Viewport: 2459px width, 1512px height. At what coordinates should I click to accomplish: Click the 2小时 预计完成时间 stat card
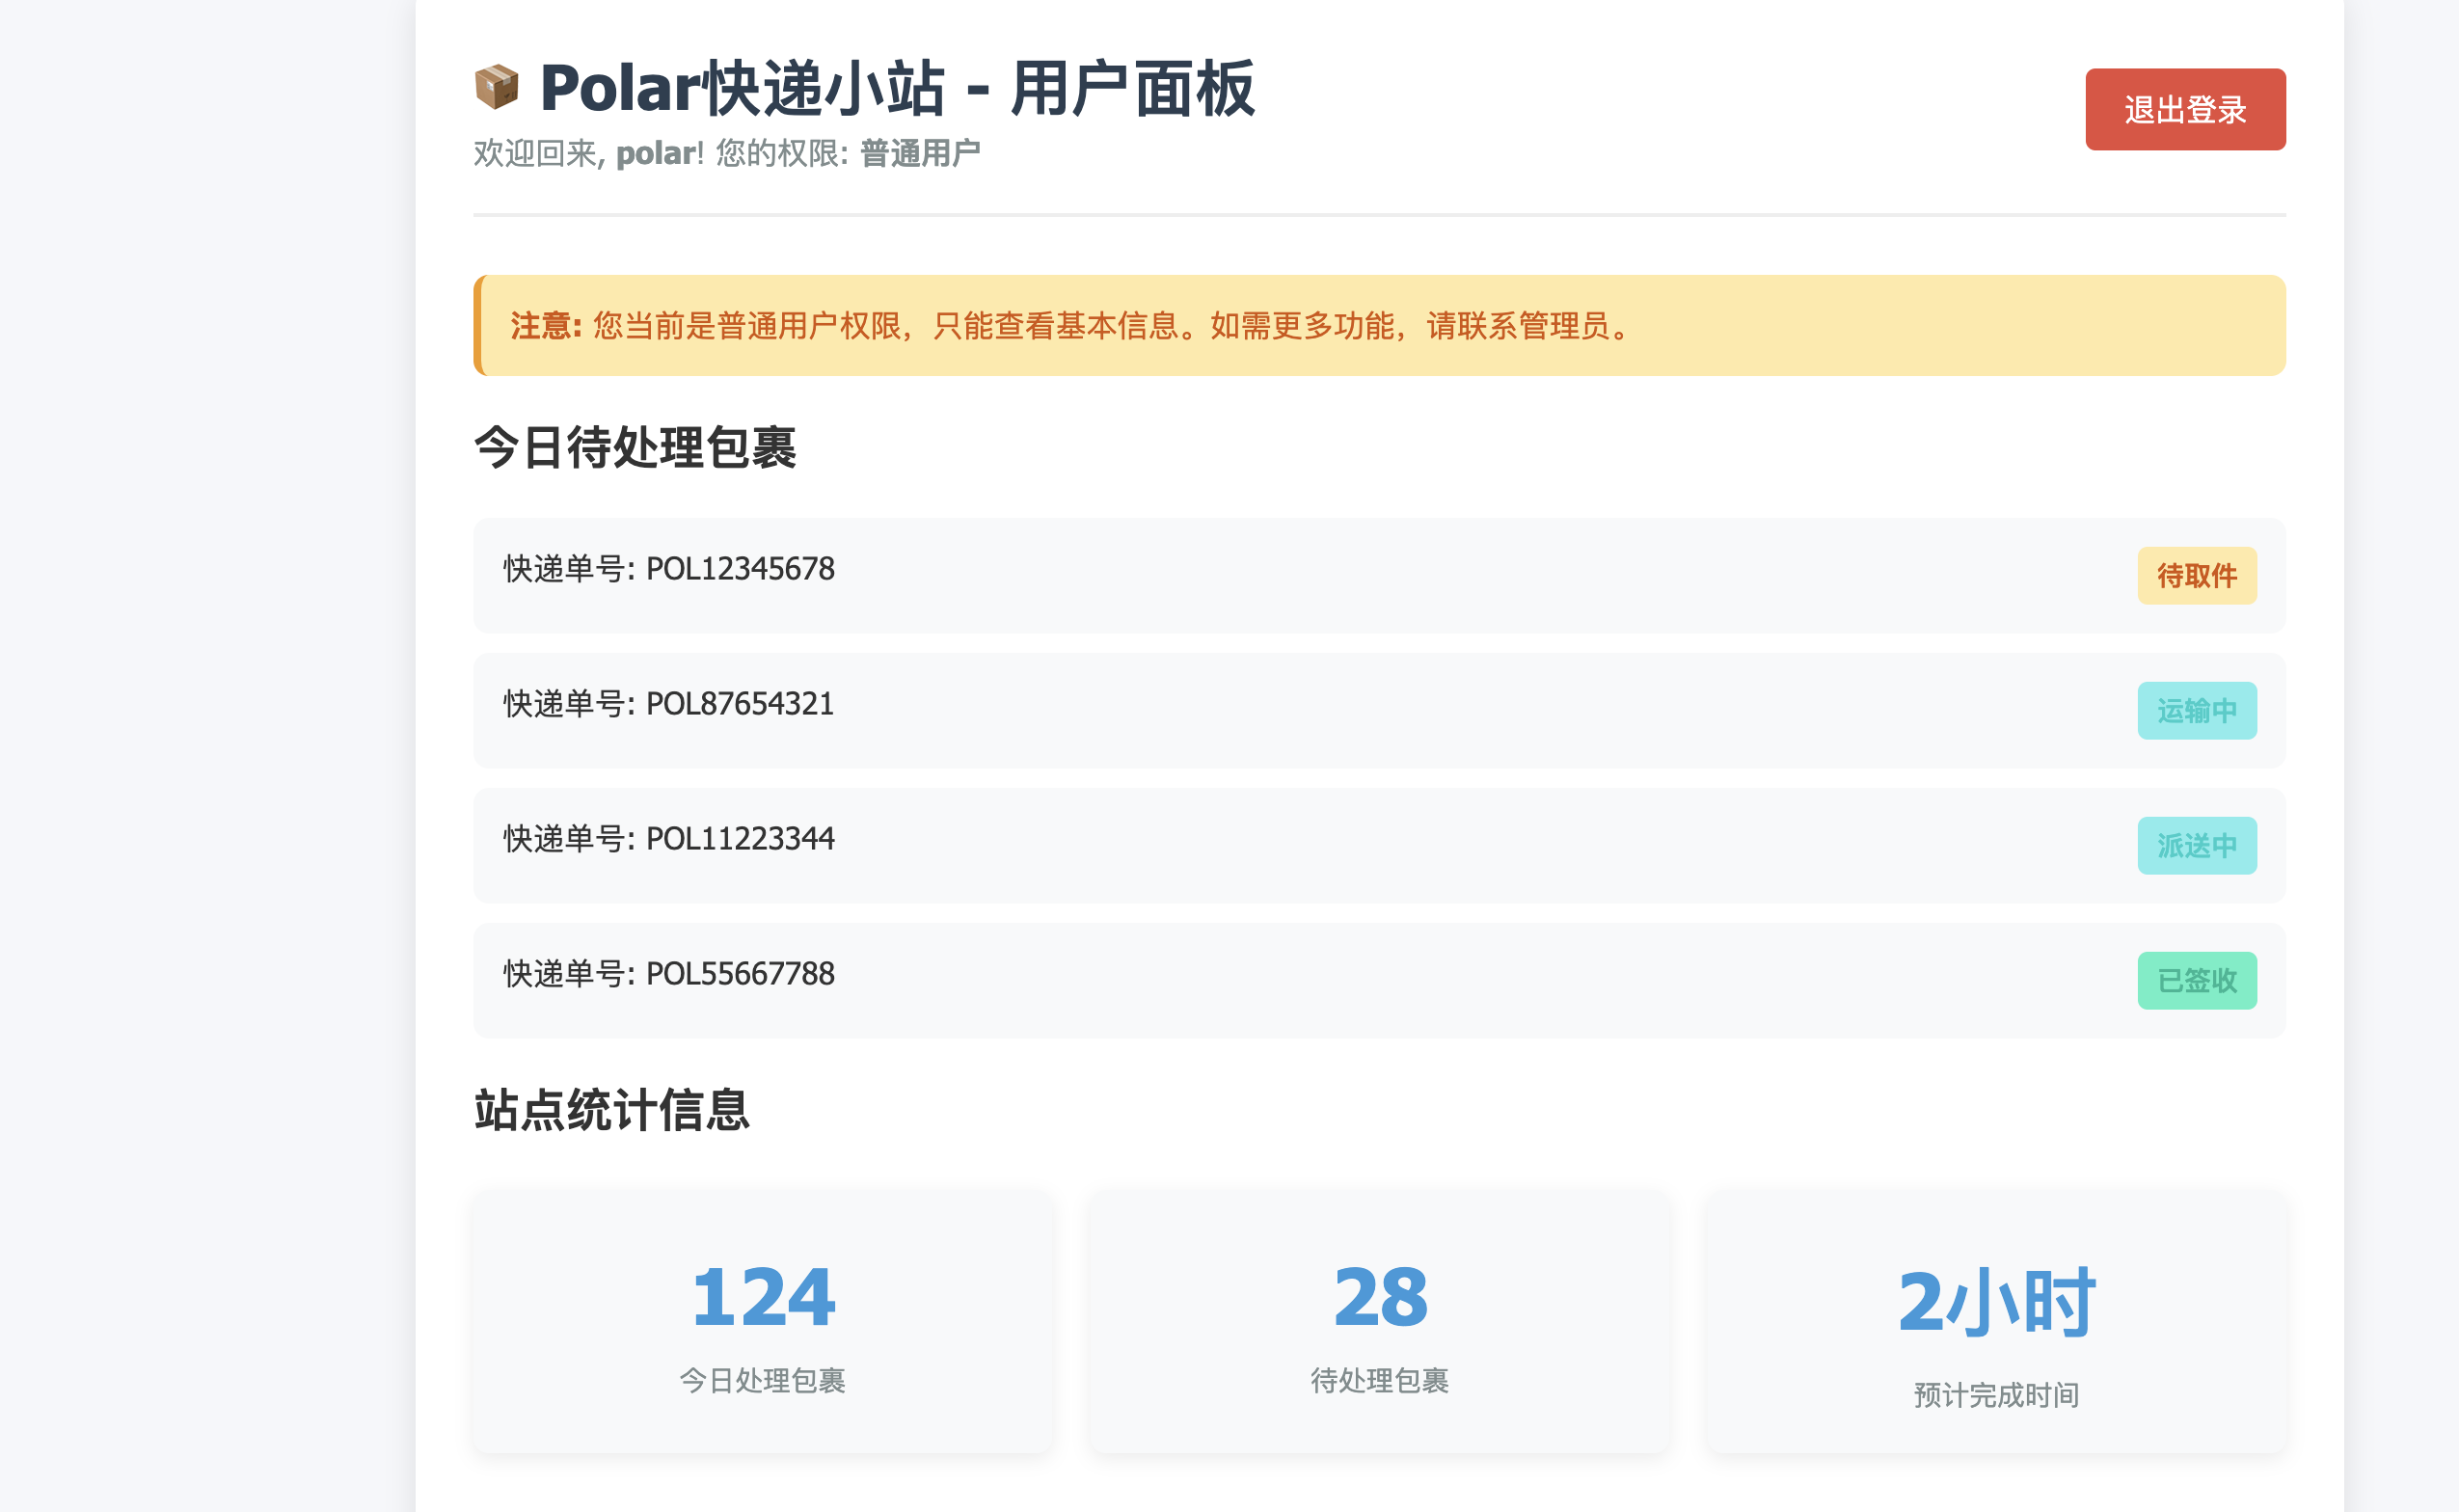point(1996,1320)
